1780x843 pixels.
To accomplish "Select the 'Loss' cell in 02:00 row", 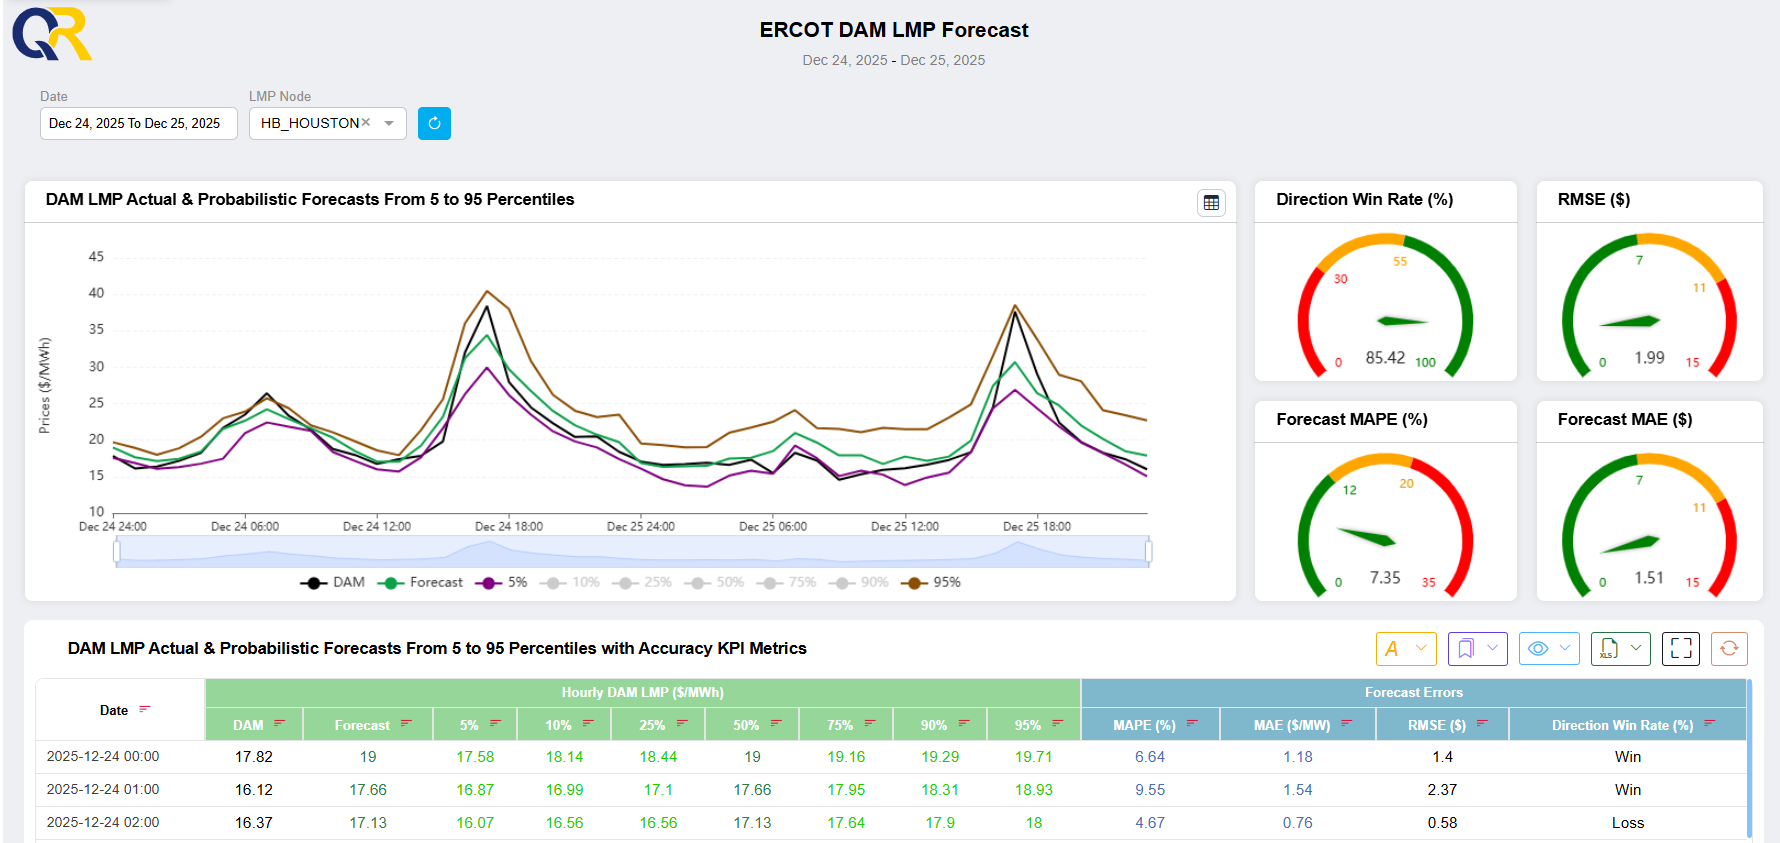I will point(1627,822).
